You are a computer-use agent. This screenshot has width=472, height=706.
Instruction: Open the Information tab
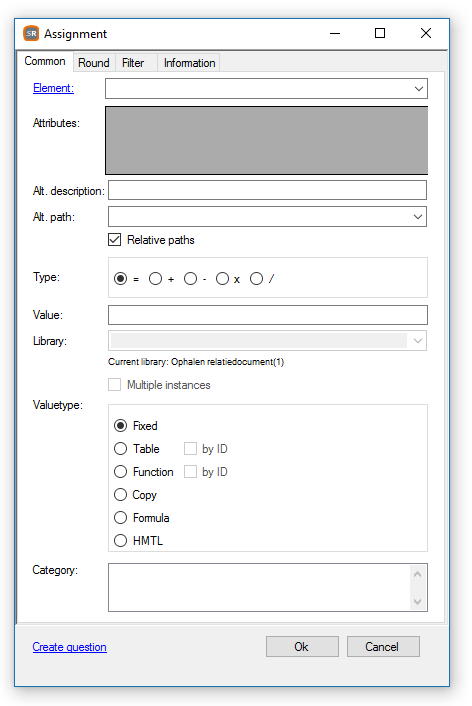[x=189, y=63]
